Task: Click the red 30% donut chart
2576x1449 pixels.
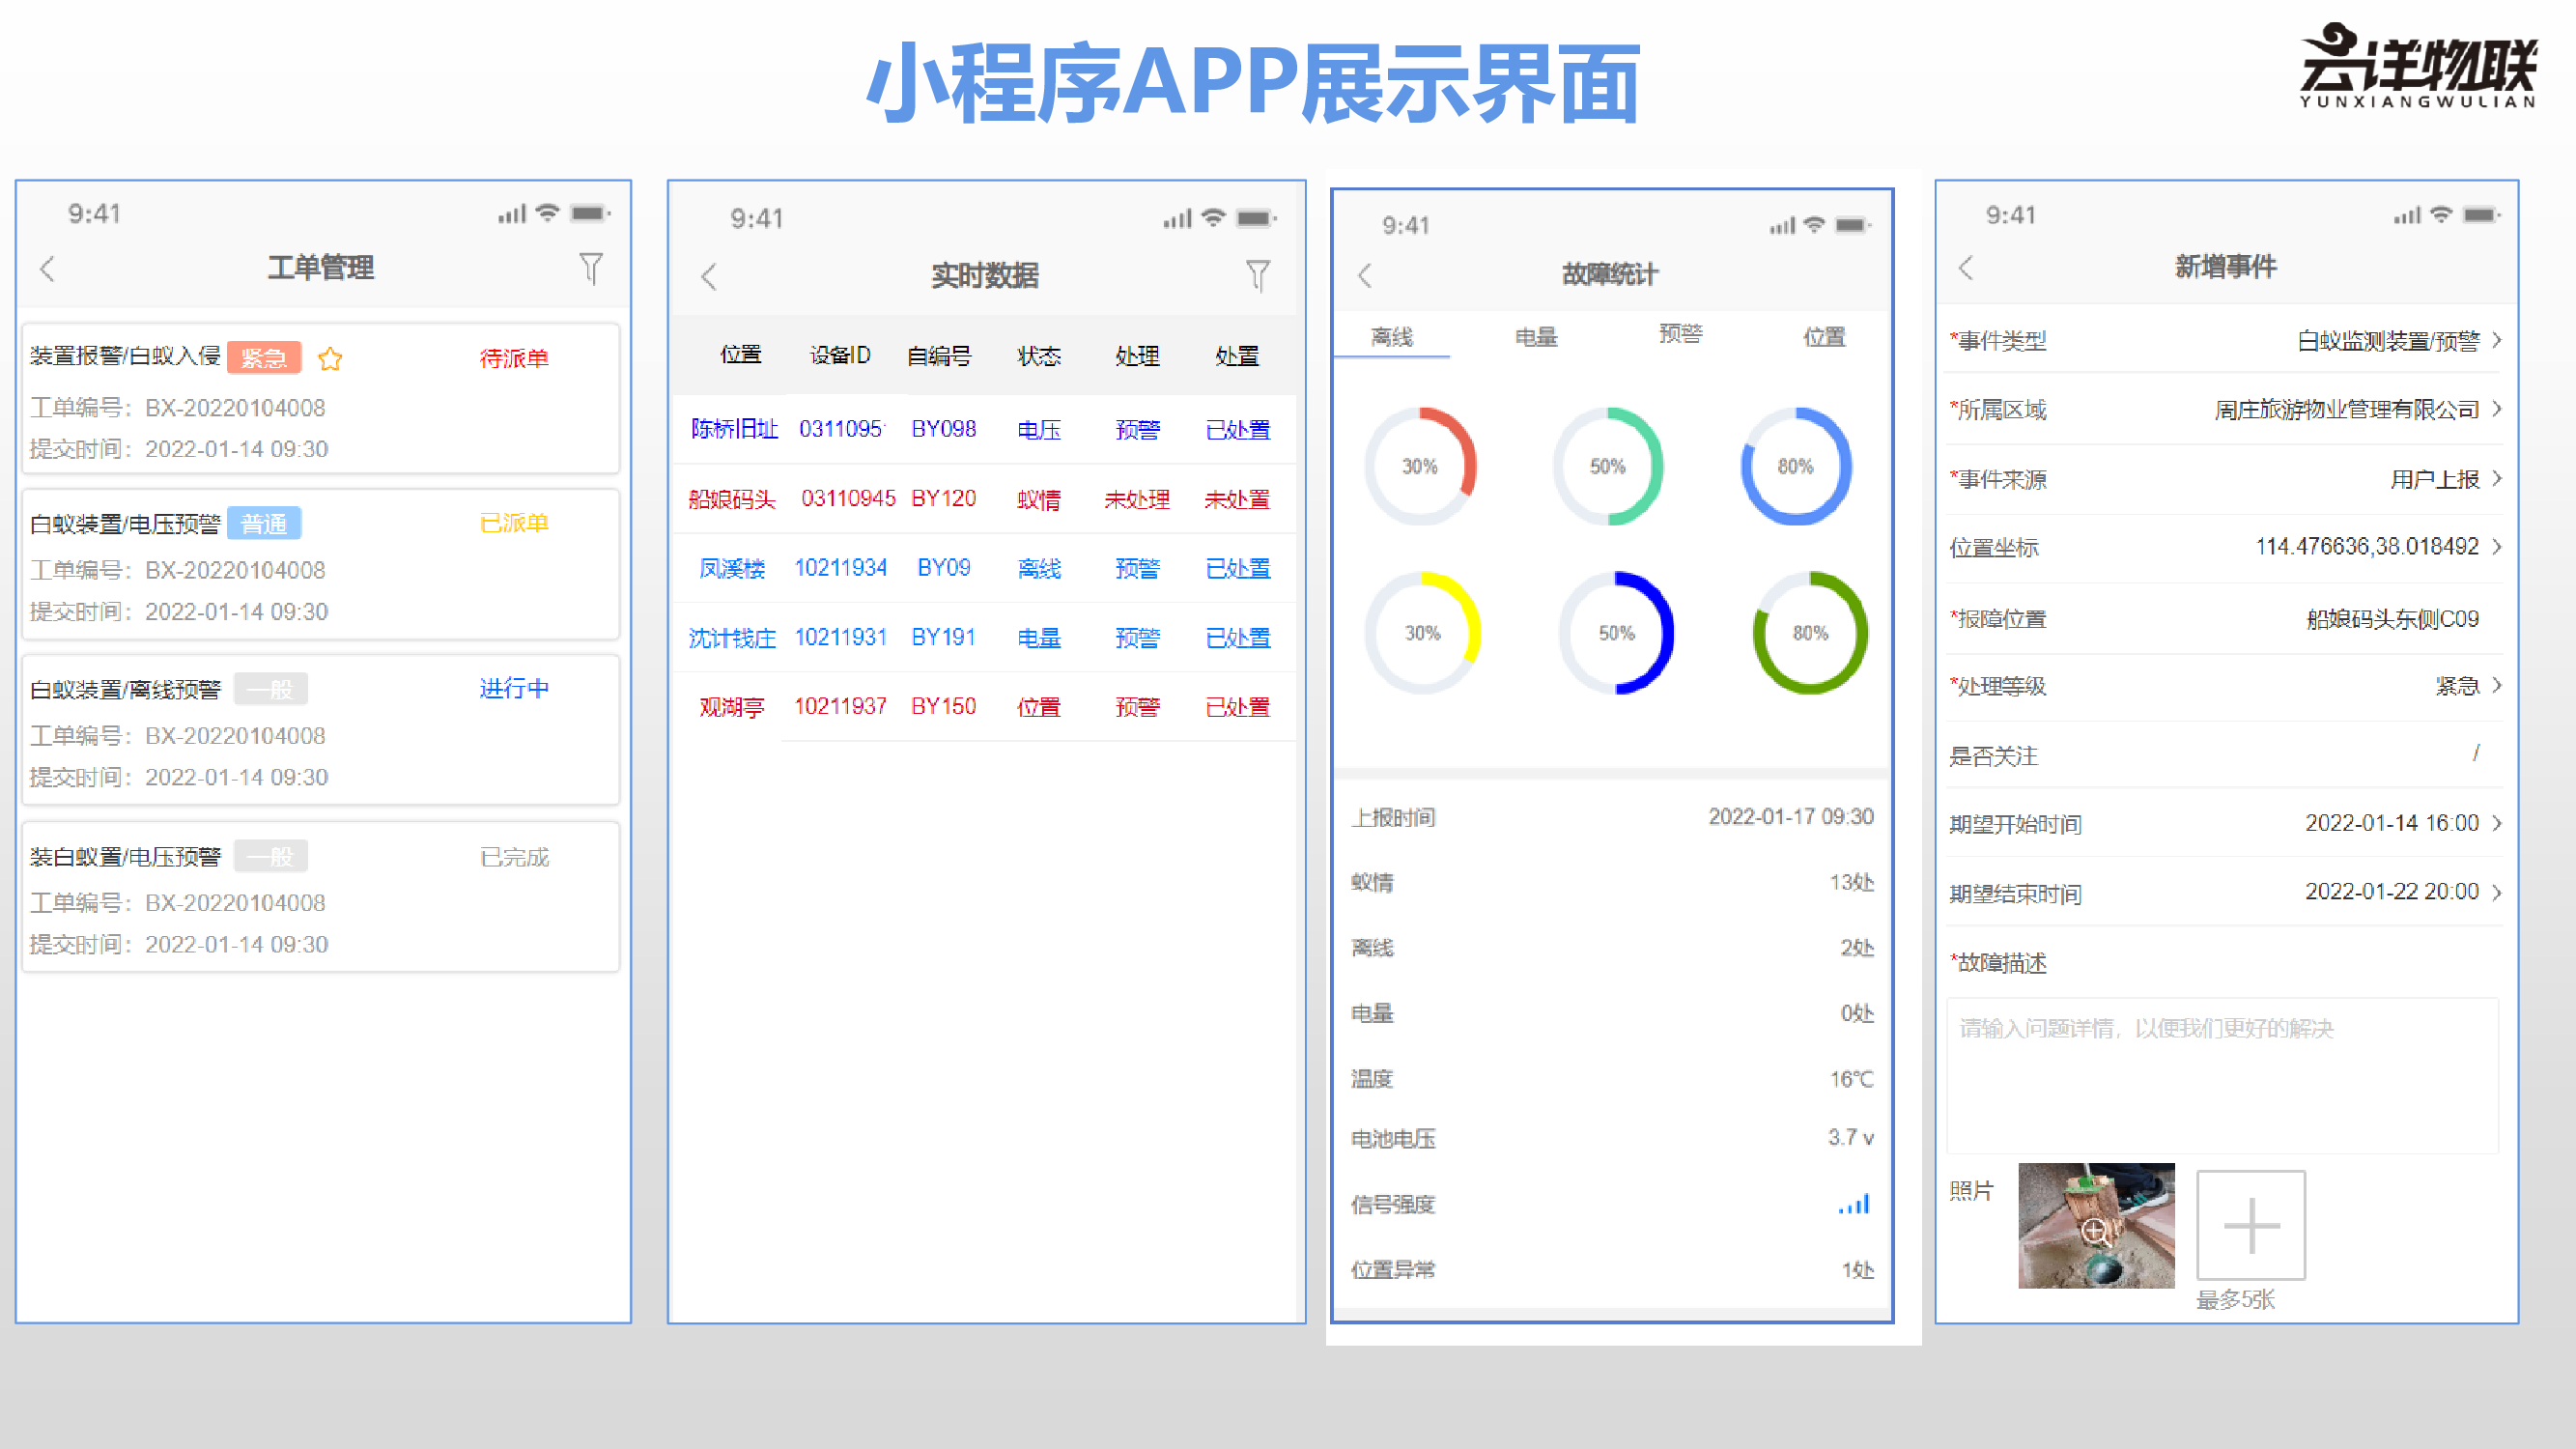Action: click(1420, 466)
